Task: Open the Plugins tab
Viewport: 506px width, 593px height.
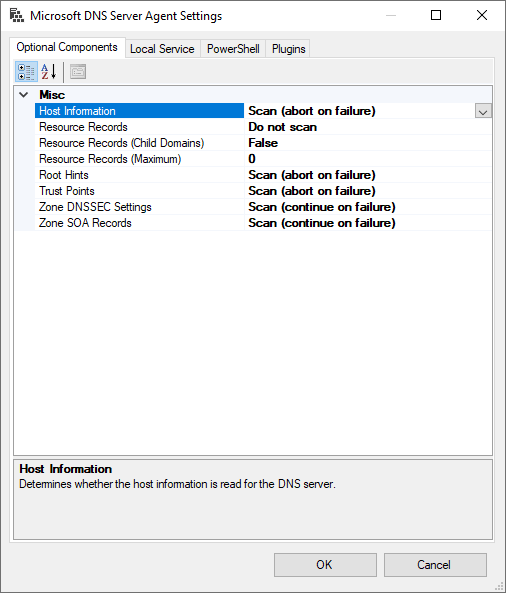Action: [x=288, y=49]
